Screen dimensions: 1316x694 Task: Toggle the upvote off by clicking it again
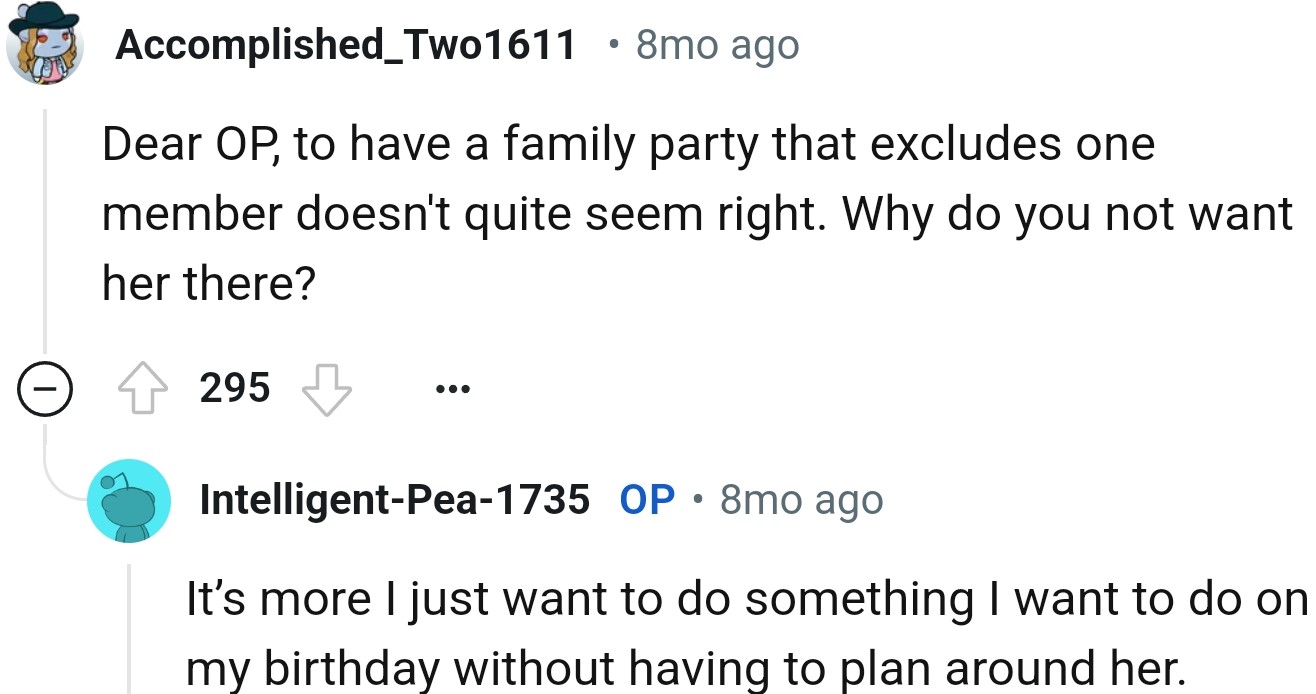pos(145,387)
